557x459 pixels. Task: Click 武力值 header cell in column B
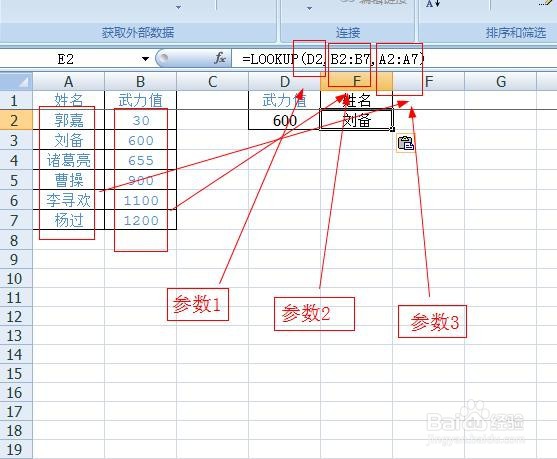click(141, 100)
